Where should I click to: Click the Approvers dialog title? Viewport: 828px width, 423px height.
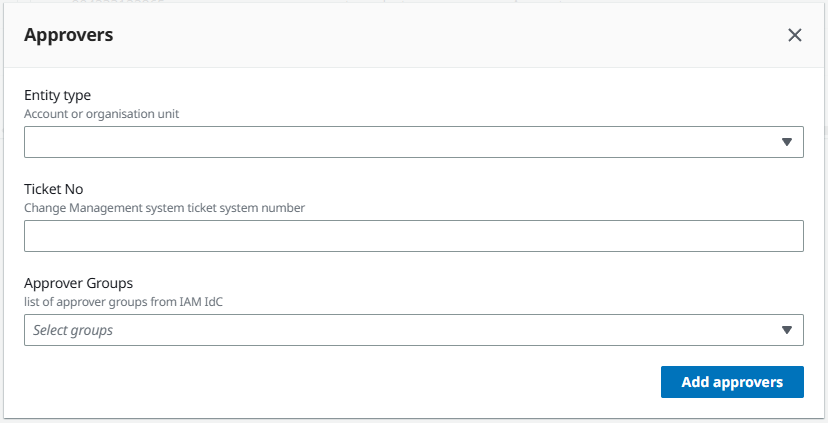tap(68, 35)
